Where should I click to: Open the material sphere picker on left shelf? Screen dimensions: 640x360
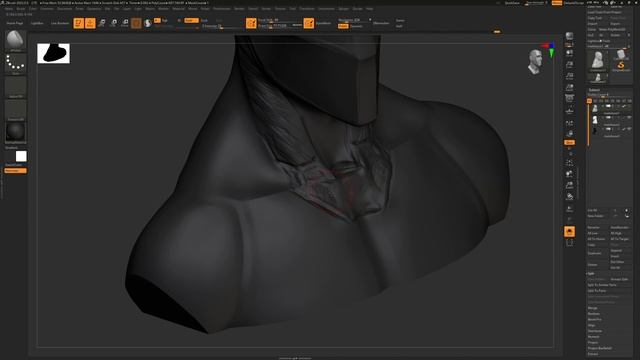click(x=15, y=132)
